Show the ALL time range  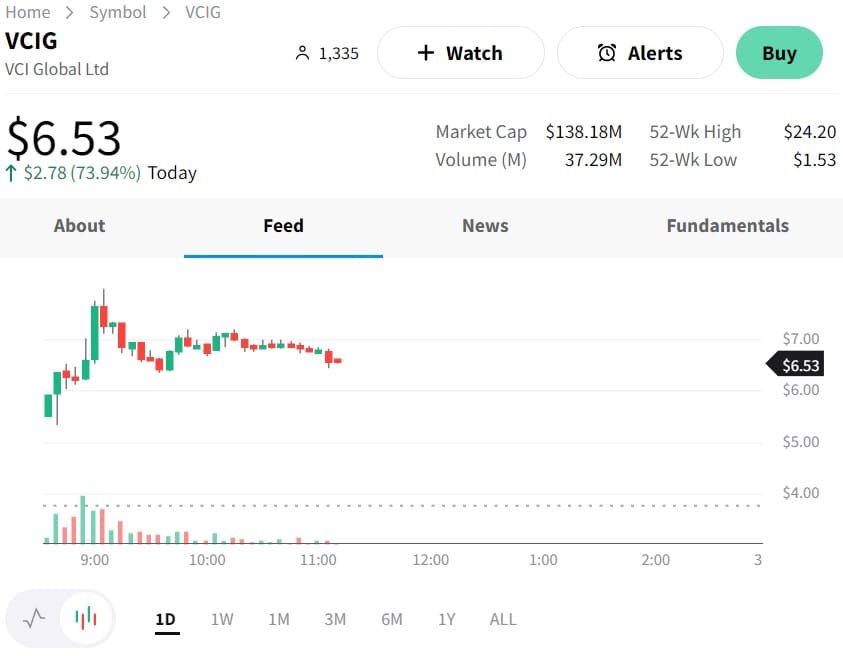point(503,619)
